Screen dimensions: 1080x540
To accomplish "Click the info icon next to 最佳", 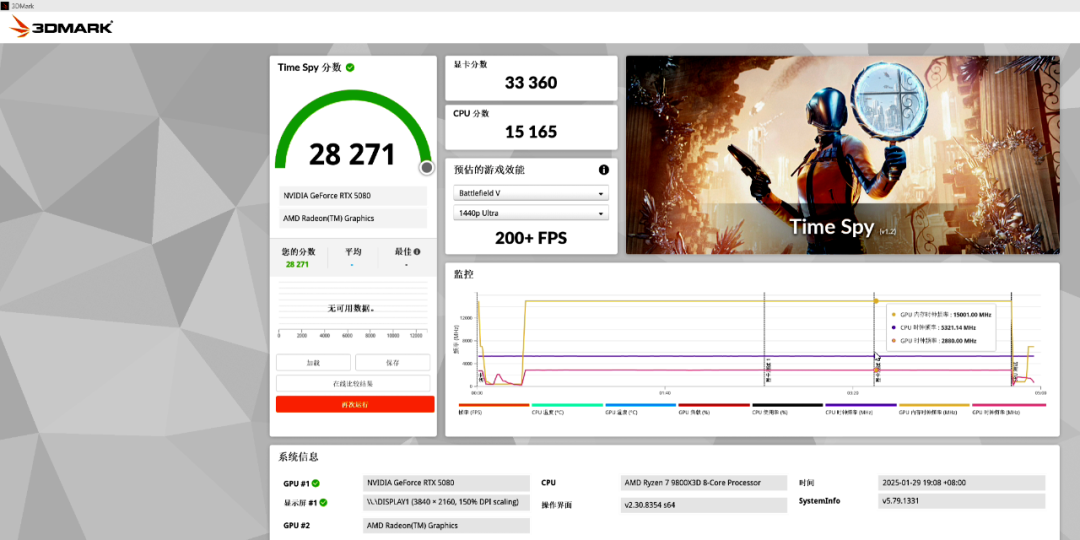I will click(x=417, y=252).
